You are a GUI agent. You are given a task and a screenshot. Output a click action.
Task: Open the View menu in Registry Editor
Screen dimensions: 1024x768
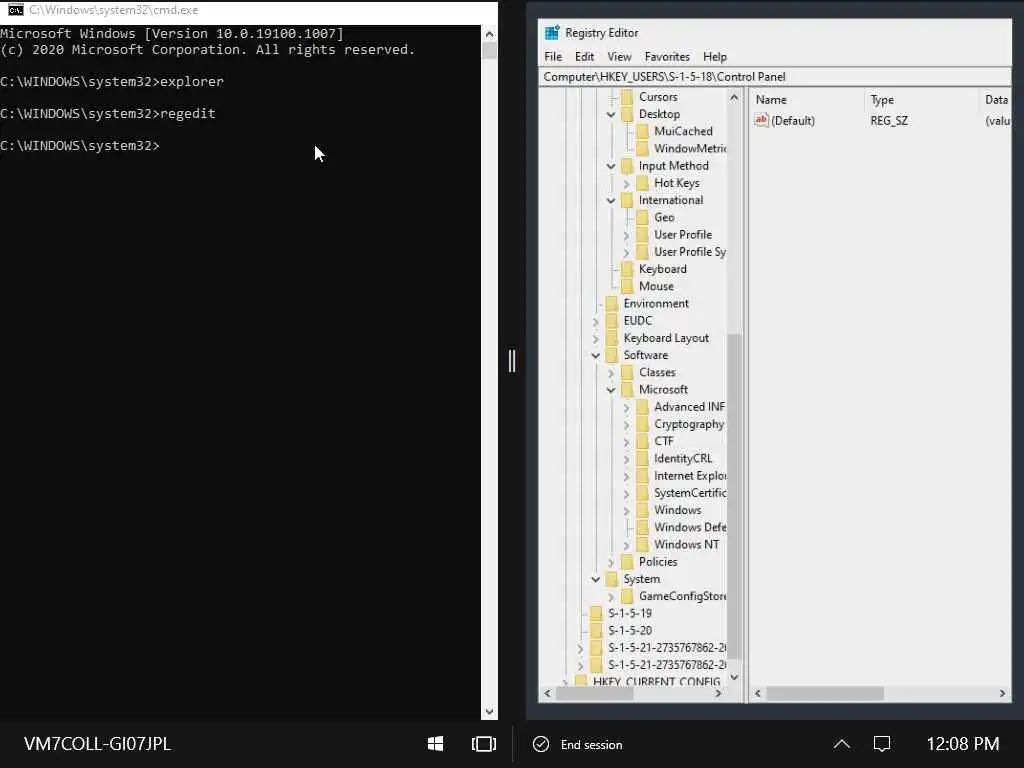619,57
